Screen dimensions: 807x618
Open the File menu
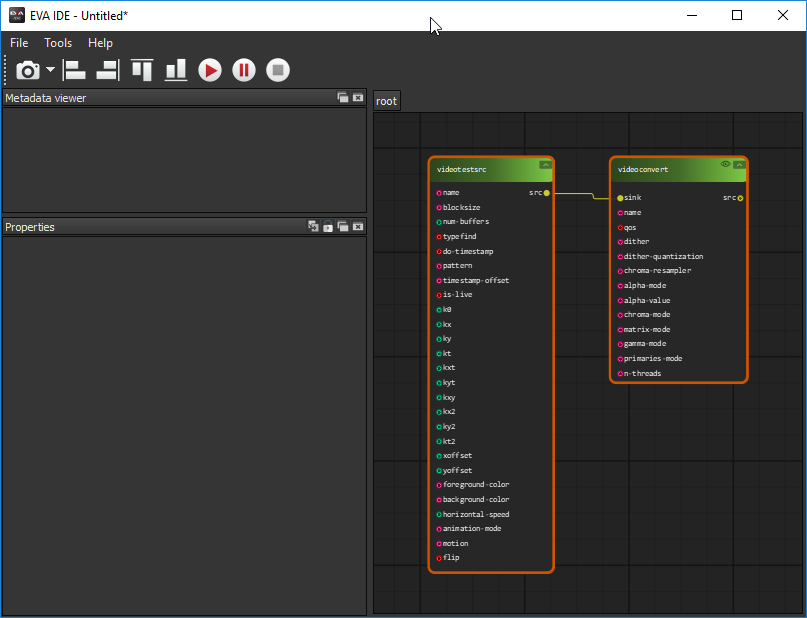click(x=19, y=43)
